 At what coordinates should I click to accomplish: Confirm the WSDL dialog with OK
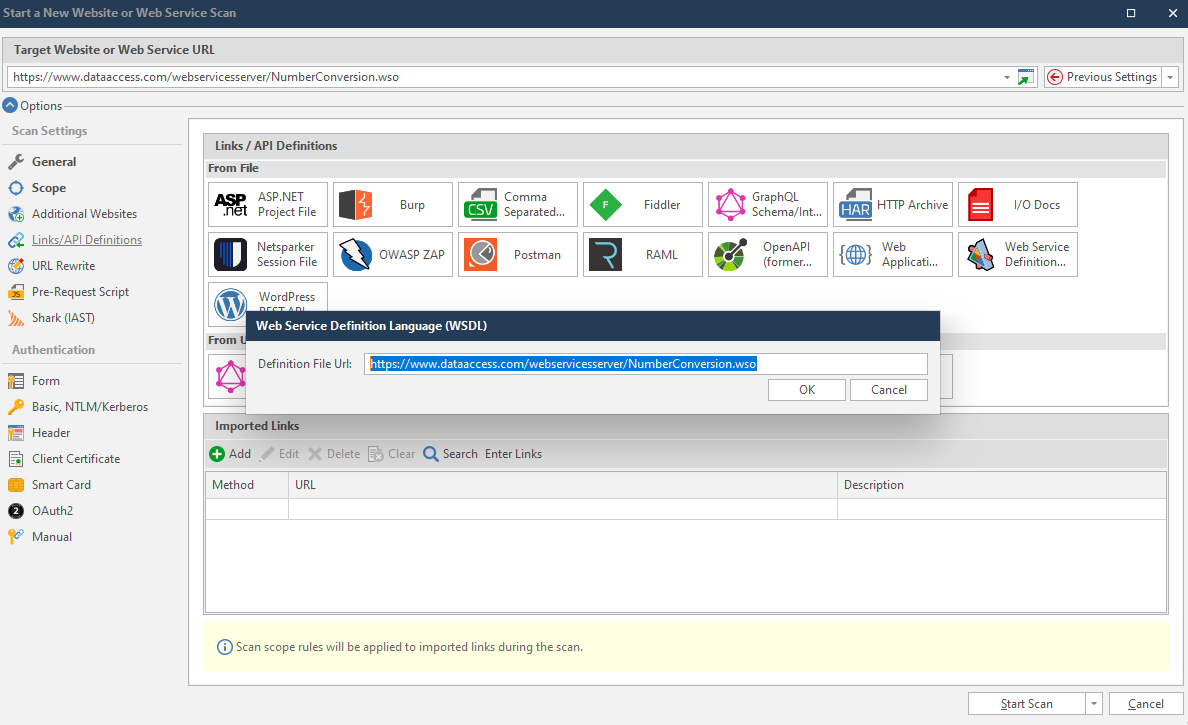click(x=807, y=390)
